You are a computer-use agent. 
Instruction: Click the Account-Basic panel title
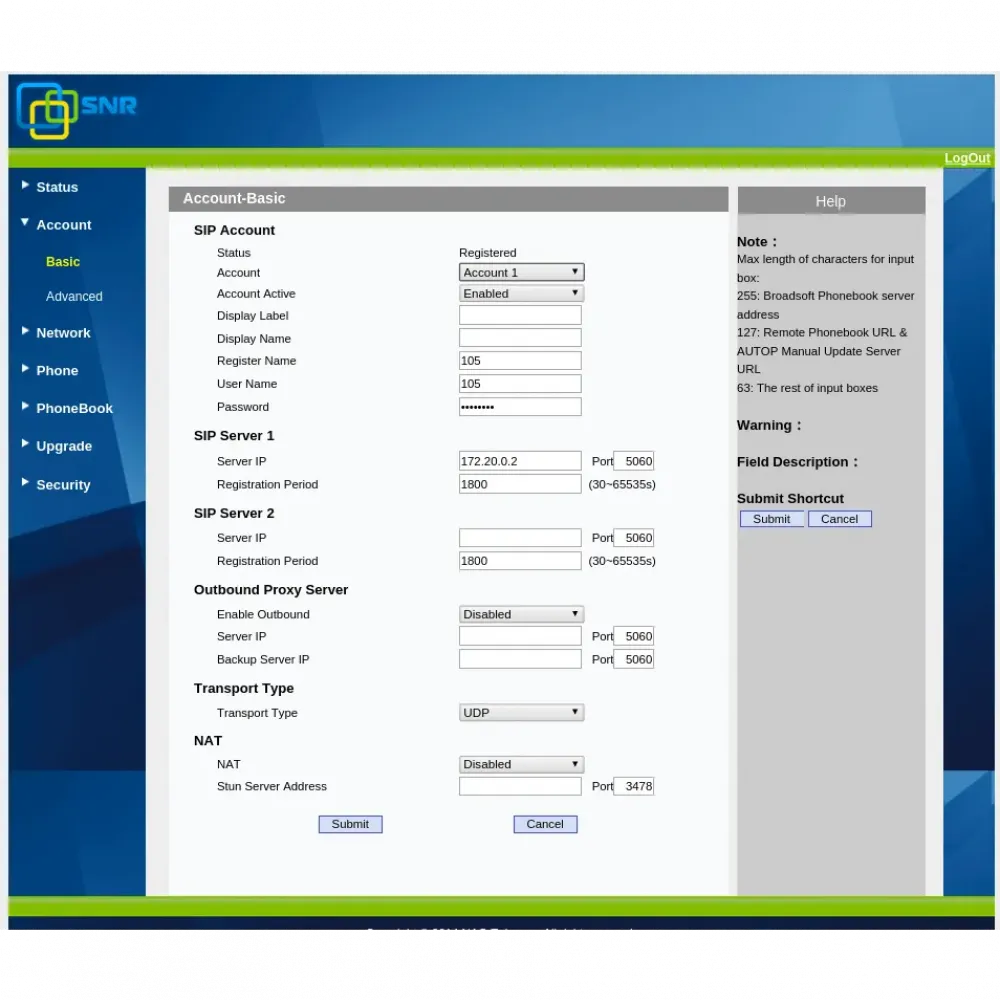234,198
